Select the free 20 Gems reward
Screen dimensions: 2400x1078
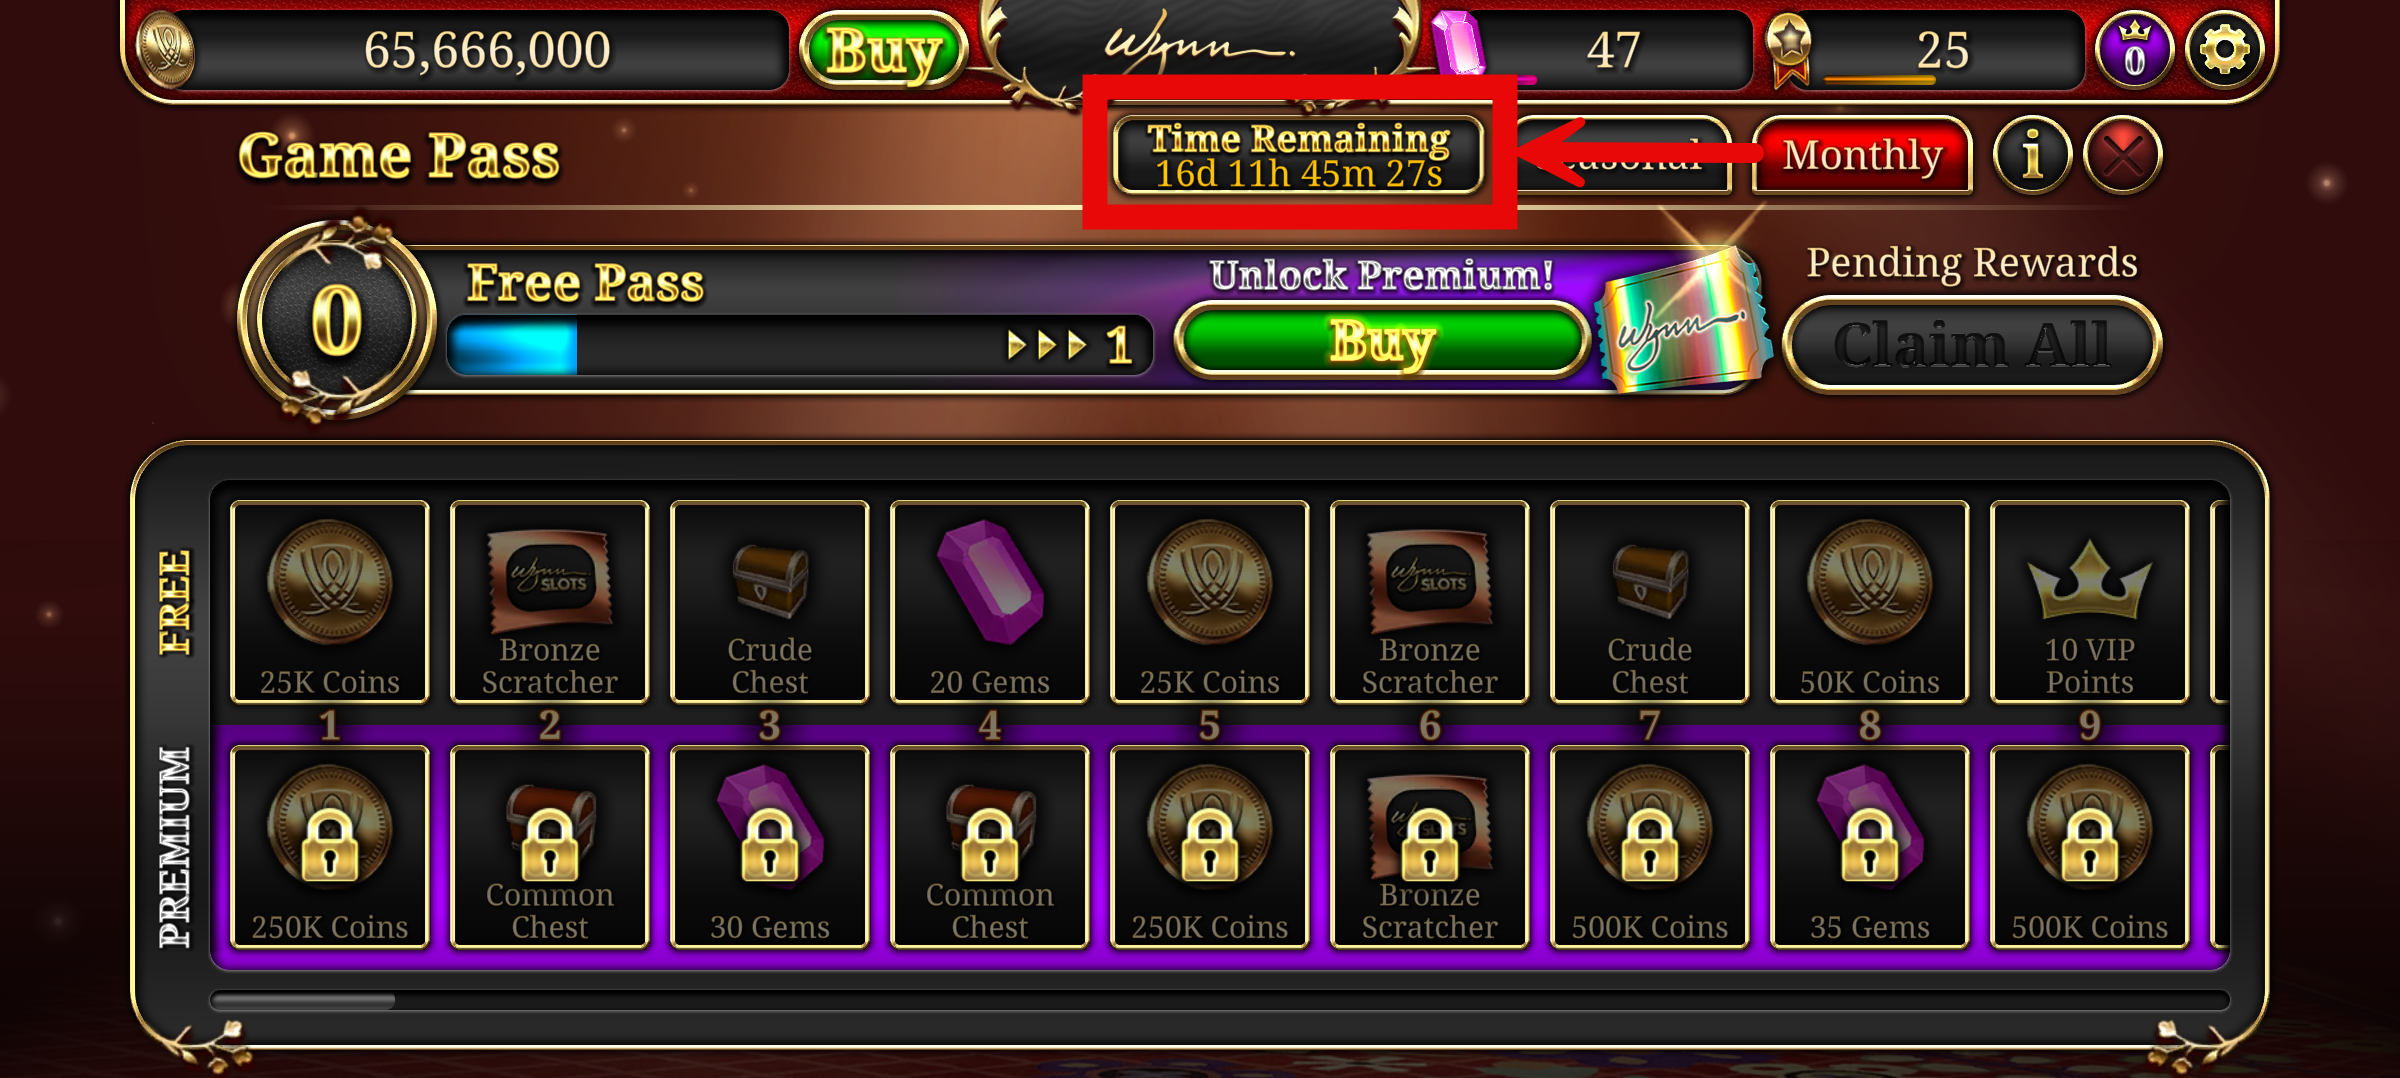click(x=989, y=602)
